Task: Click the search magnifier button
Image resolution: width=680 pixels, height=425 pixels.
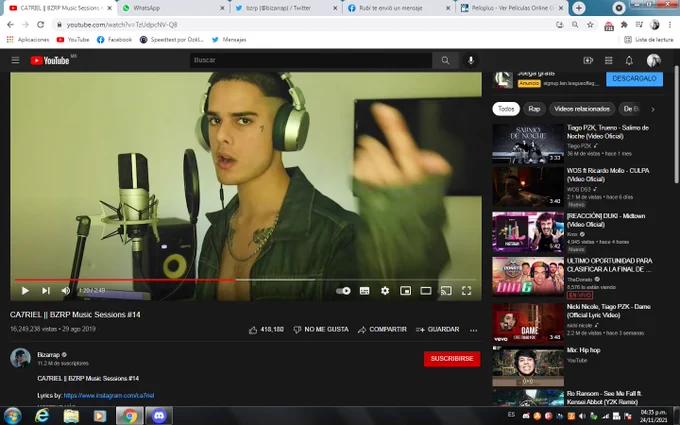Action: (445, 60)
